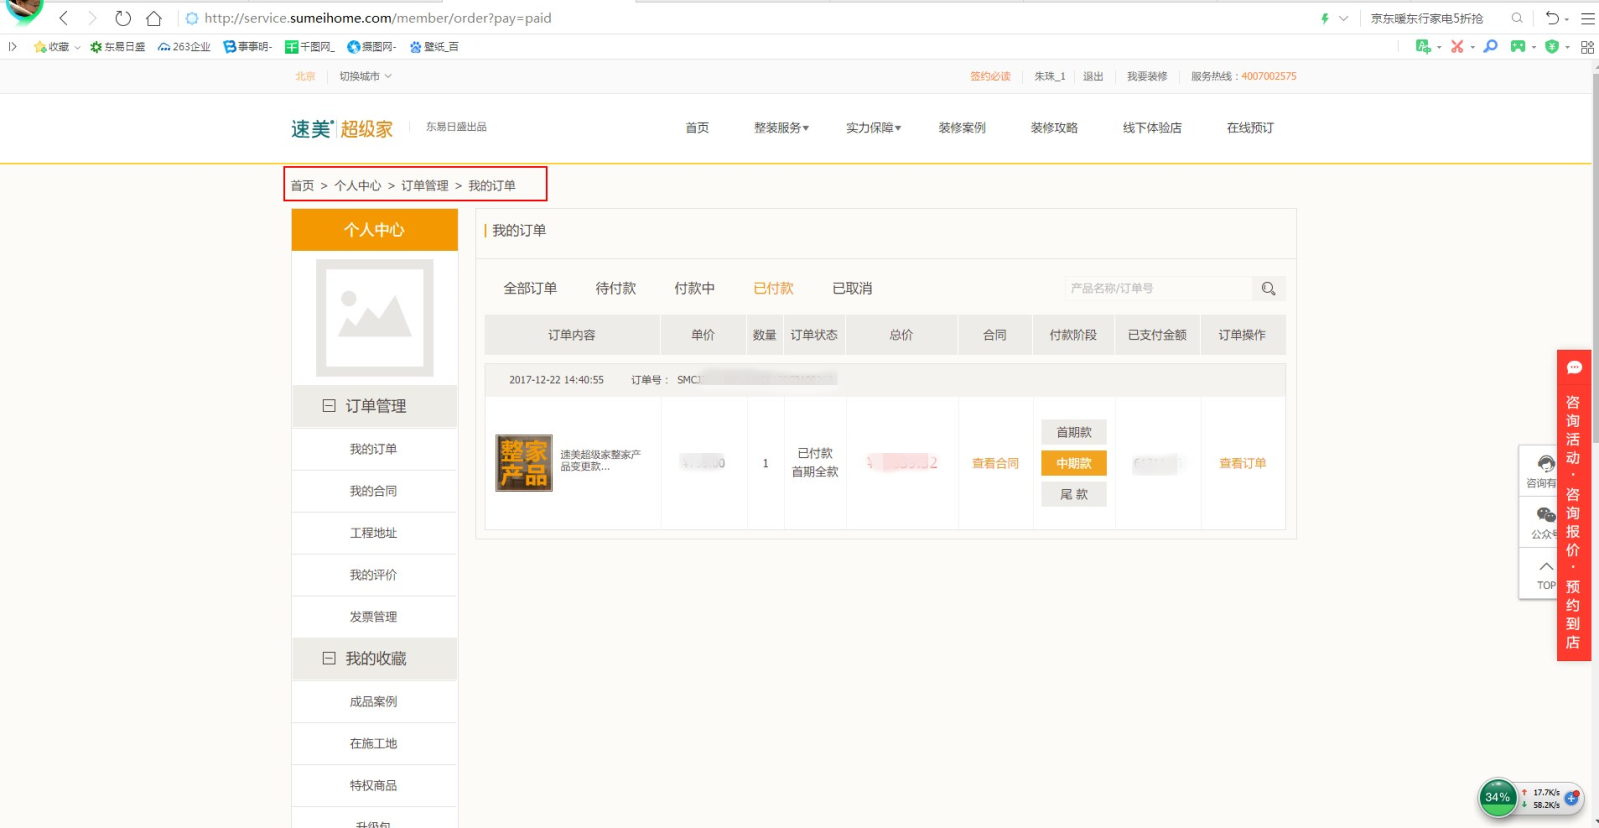
Task: Click the browser forward arrow
Action: click(x=92, y=18)
